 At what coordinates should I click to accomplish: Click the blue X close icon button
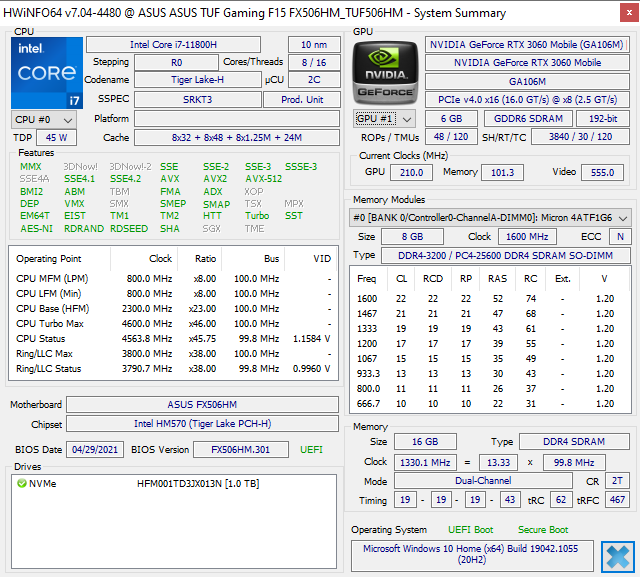617,555
